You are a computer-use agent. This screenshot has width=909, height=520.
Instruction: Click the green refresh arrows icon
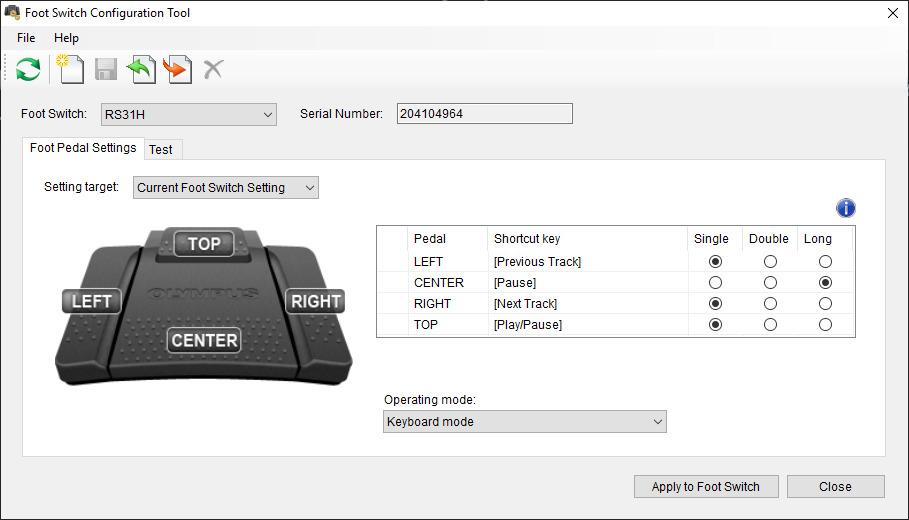point(28,69)
